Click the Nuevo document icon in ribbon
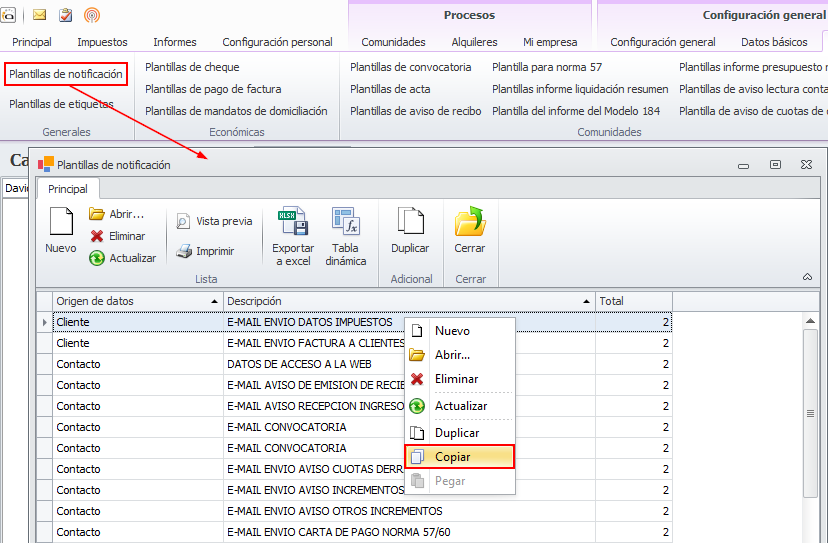Viewport: 828px width, 543px height. [61, 222]
